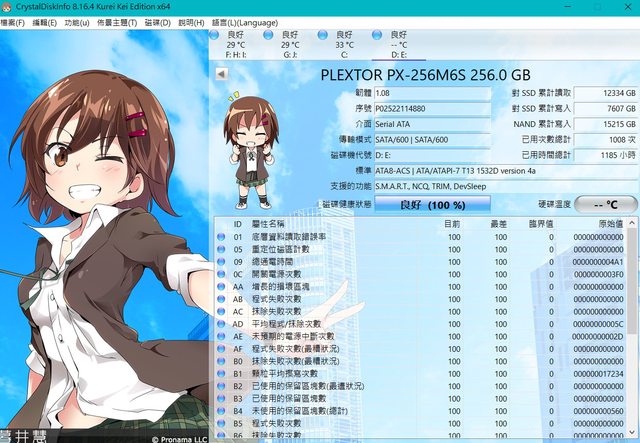This screenshot has width=640, height=443.
Task: Select the C: disk tab at 33 °C
Action: coord(344,45)
